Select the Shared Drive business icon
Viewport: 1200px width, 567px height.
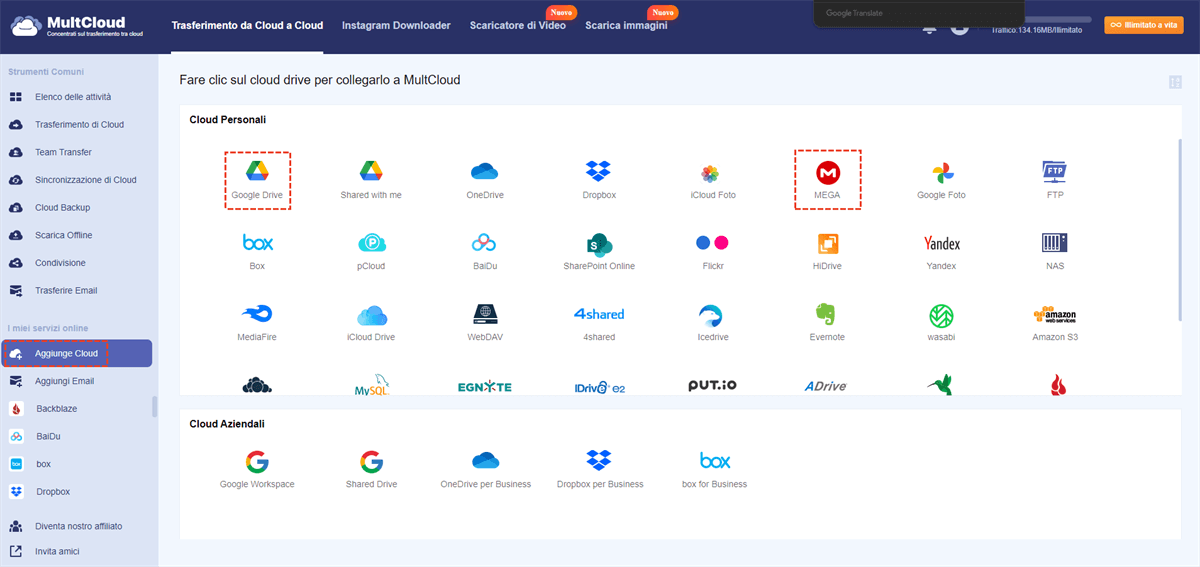pos(371,461)
